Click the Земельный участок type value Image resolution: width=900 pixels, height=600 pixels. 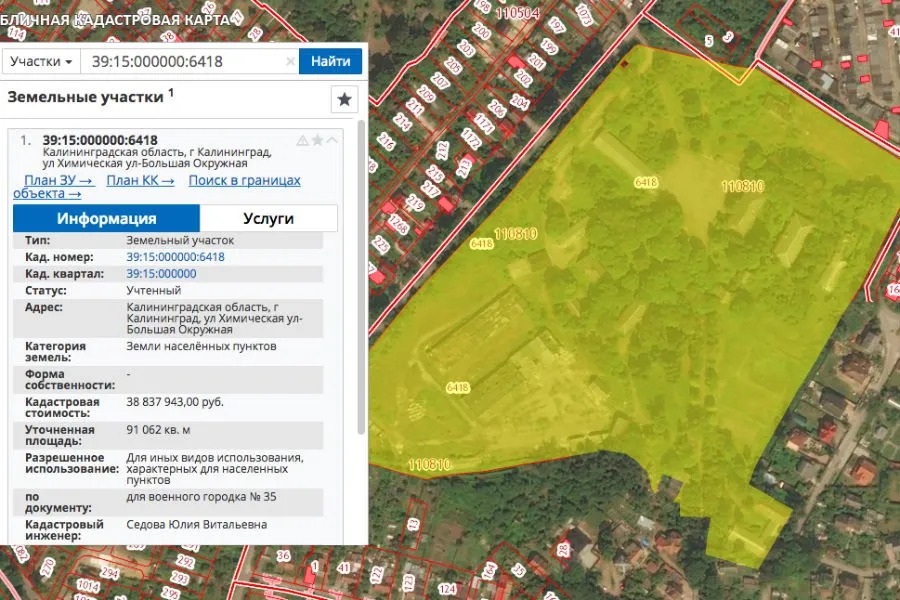[180, 240]
